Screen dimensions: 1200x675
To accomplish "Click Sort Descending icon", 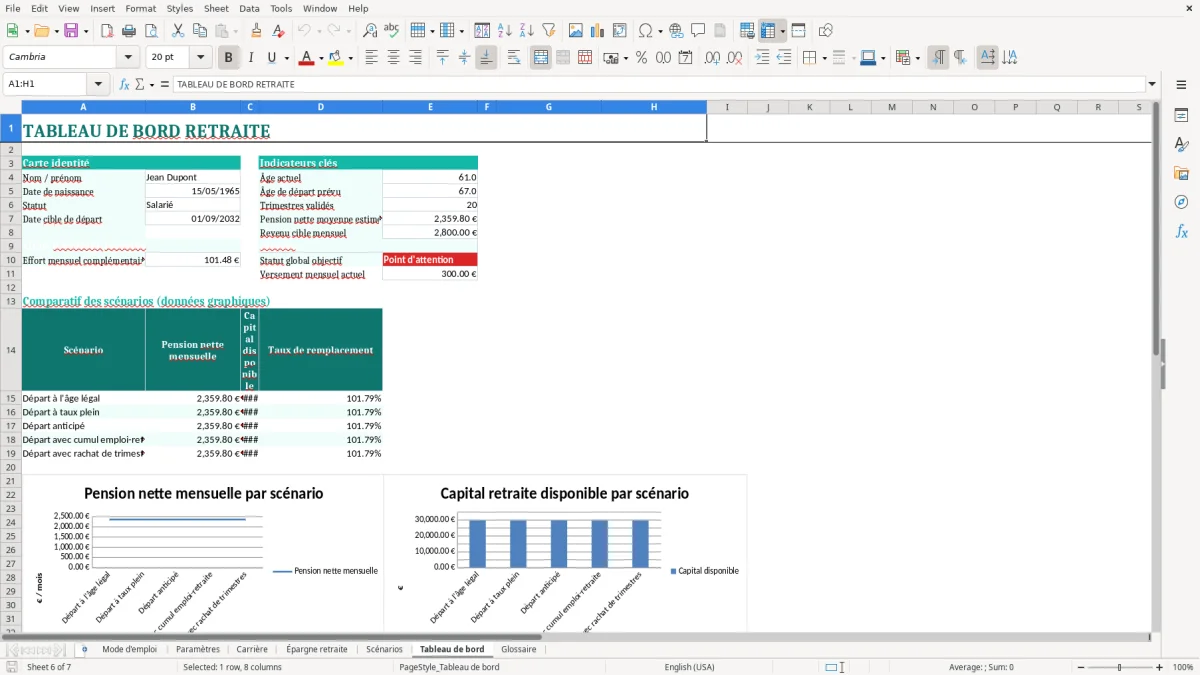I will pos(526,31).
